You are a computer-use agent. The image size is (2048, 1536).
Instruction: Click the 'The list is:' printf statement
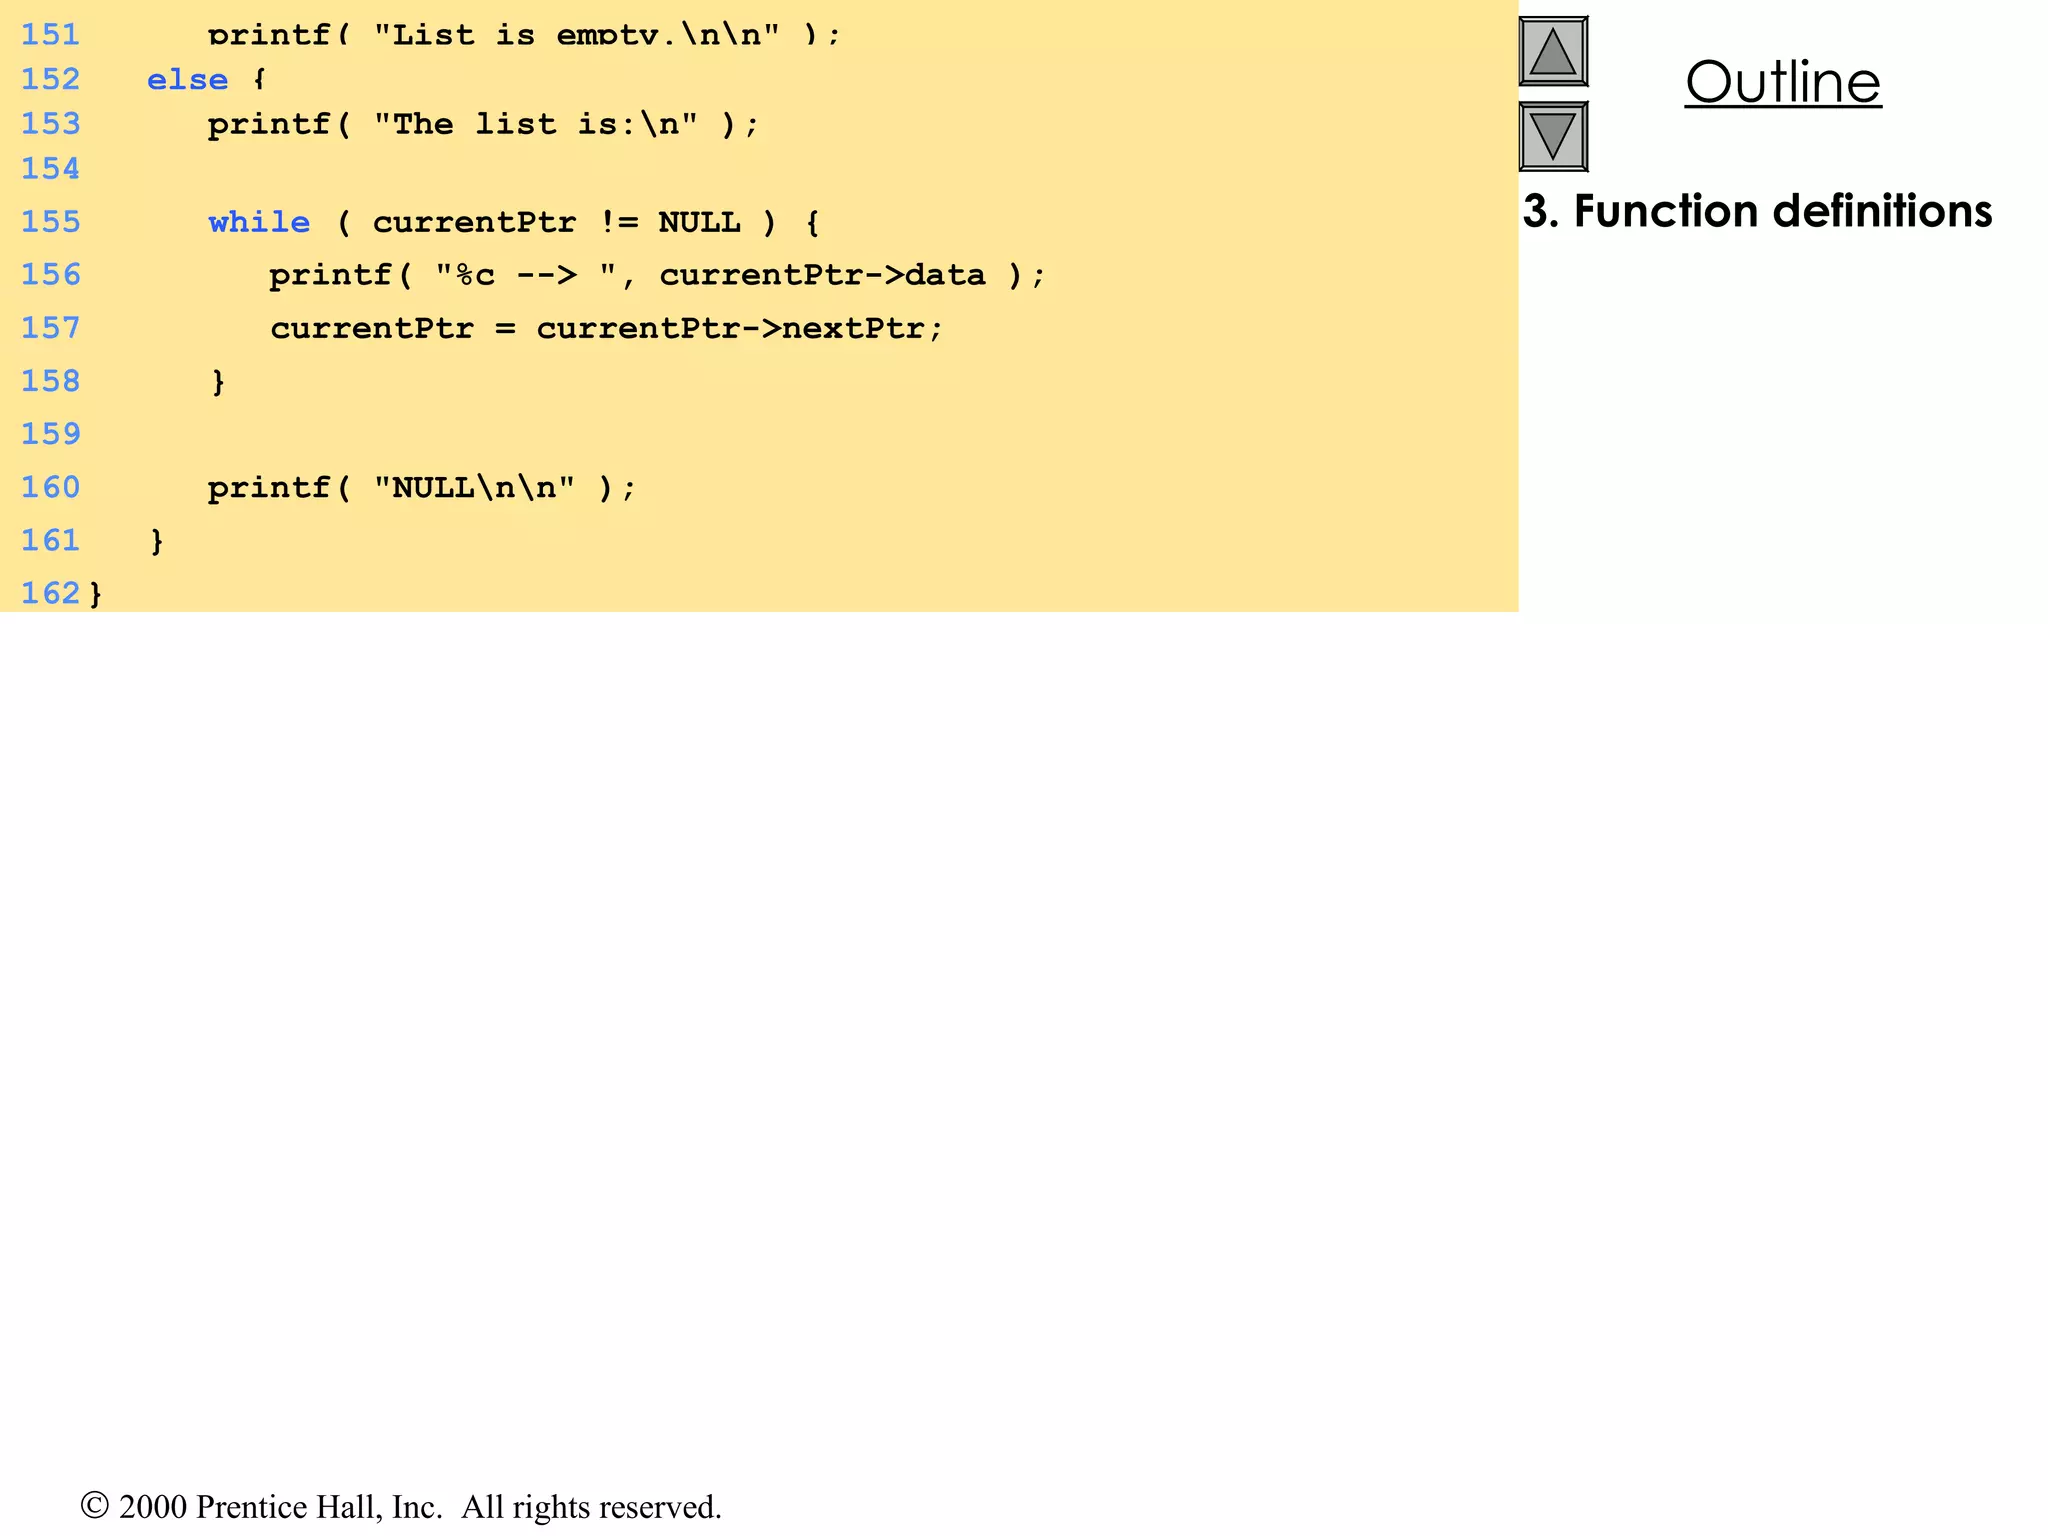coord(483,125)
